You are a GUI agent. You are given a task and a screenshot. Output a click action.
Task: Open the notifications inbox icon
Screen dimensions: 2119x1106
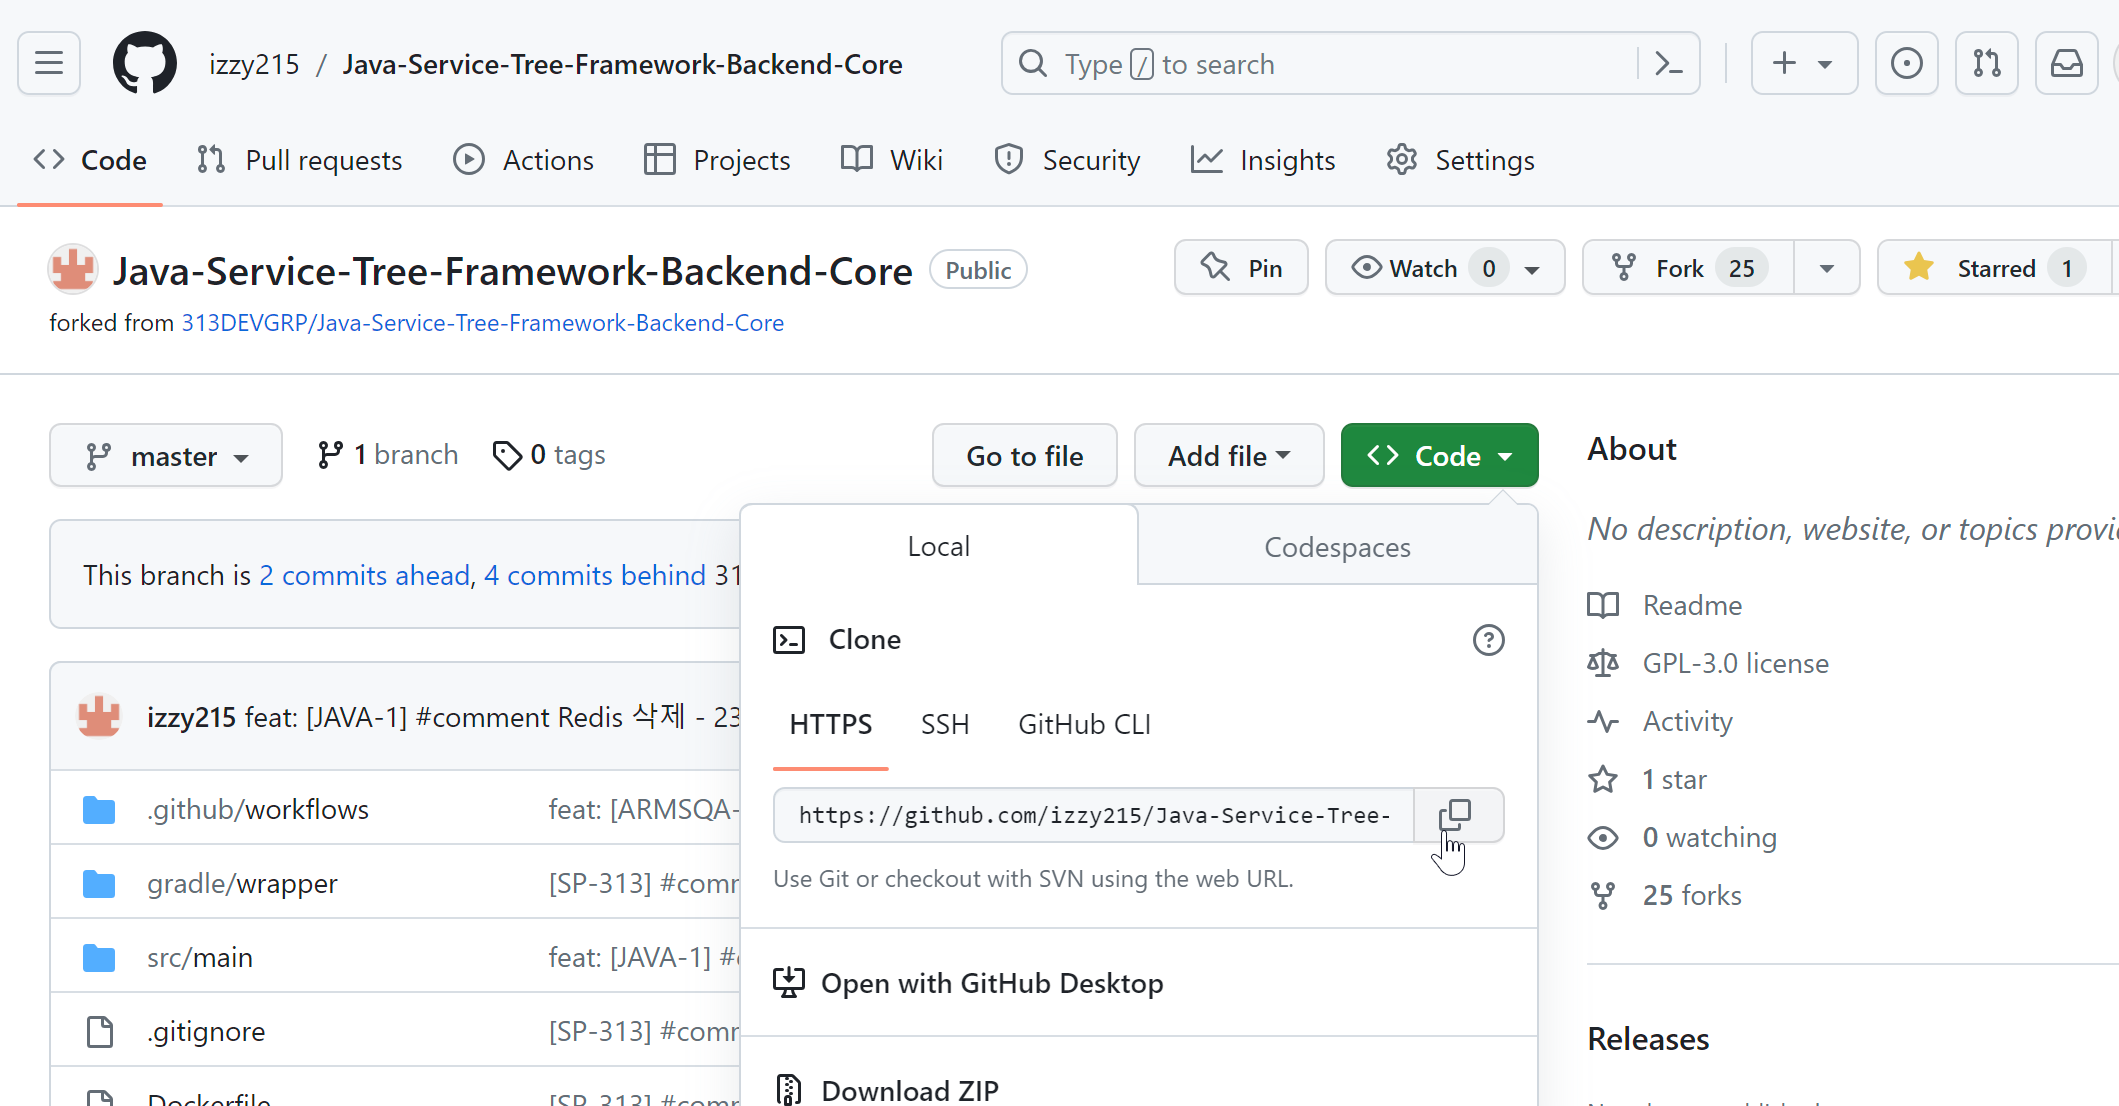pos(2066,64)
